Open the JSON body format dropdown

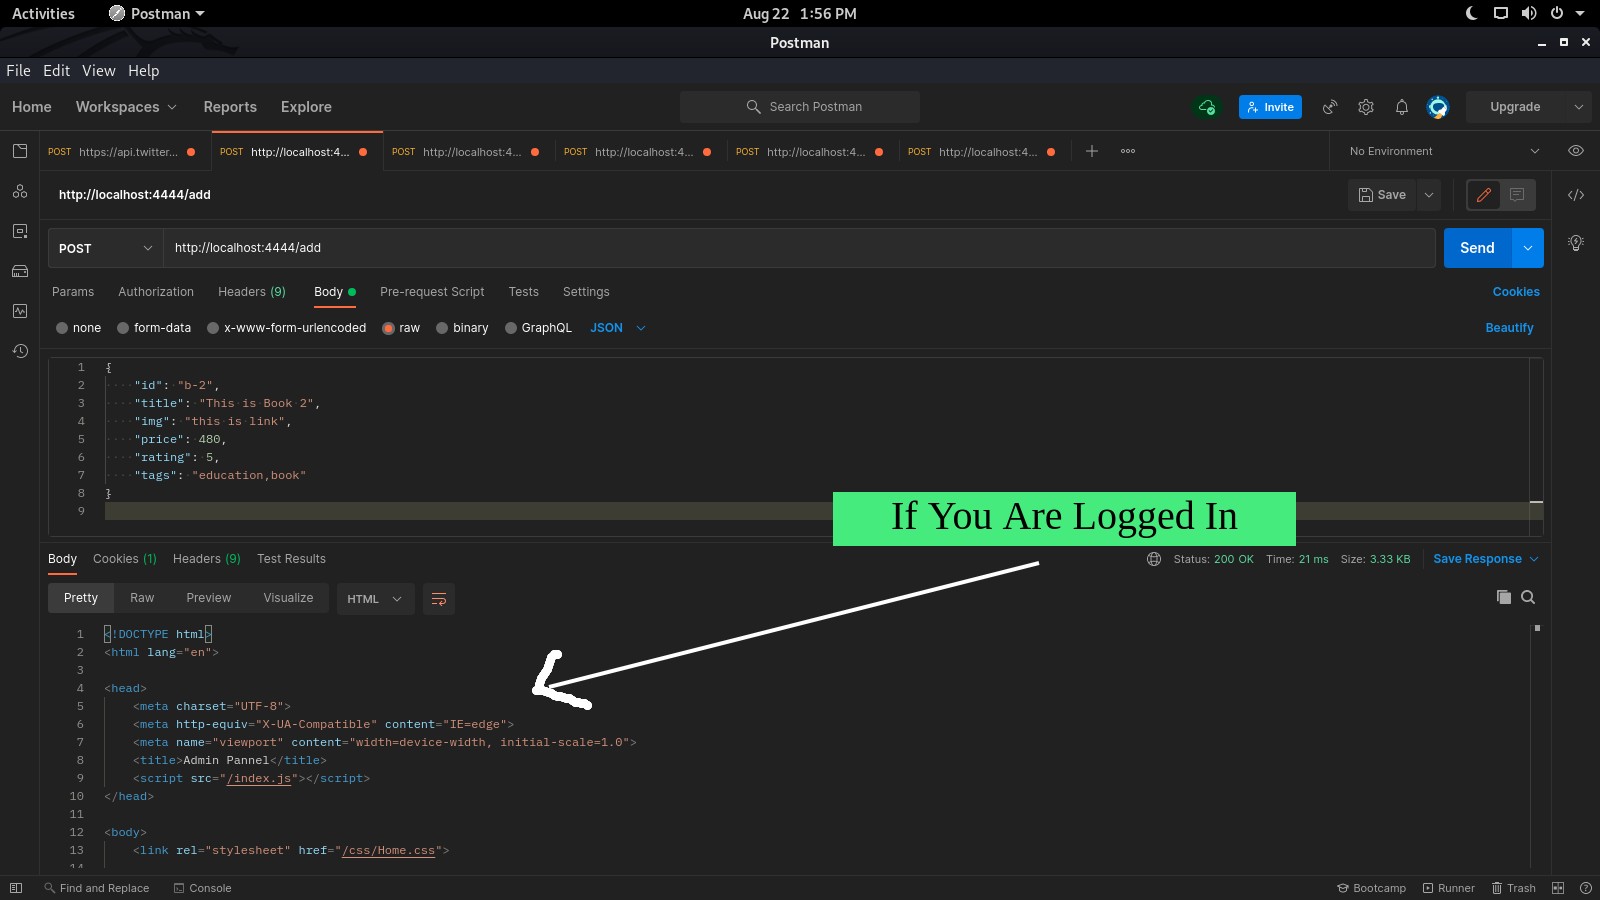616,327
